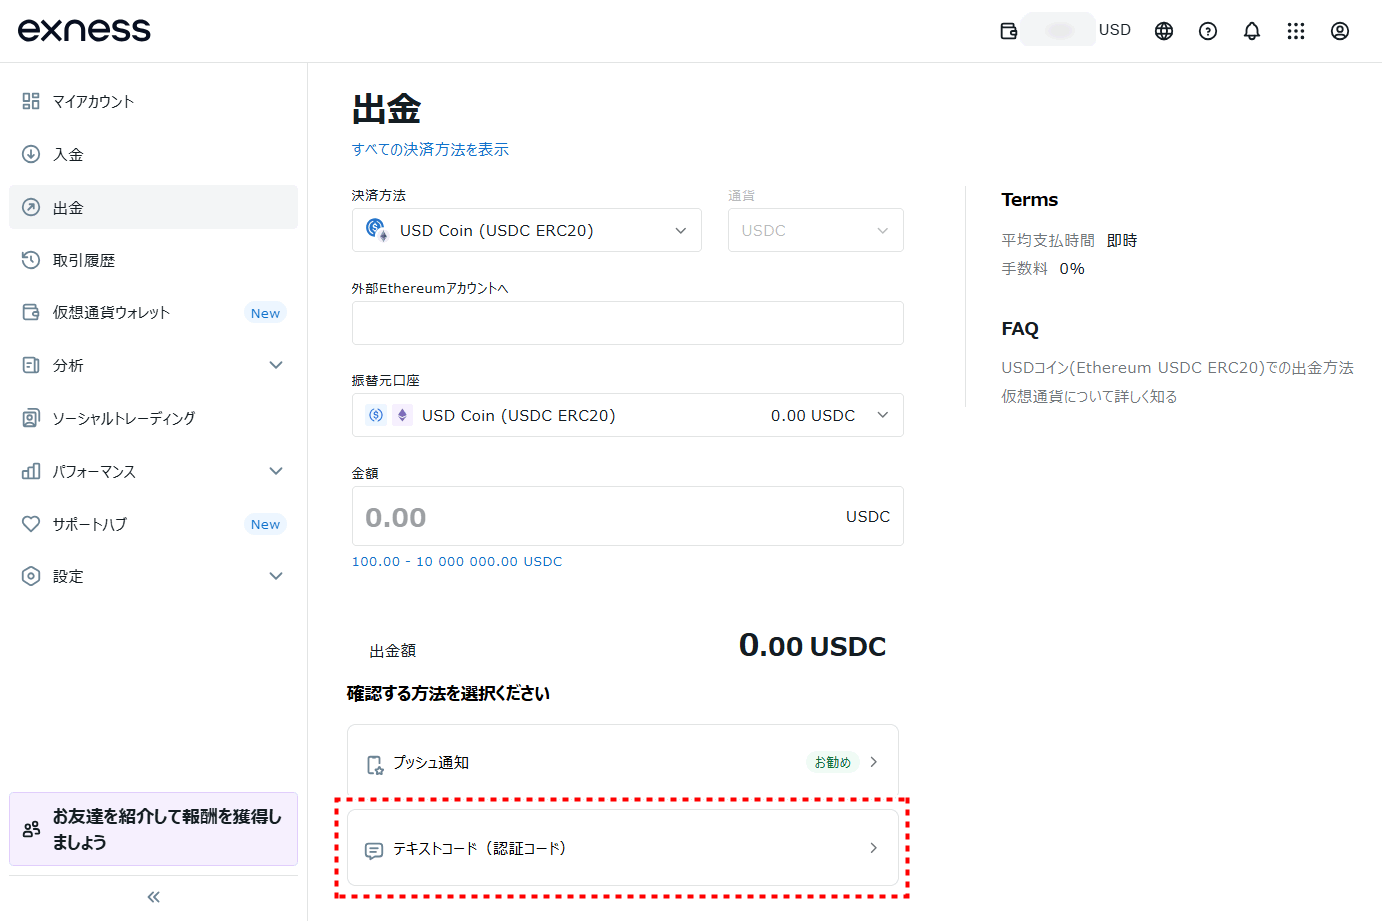
Task: Open 仮想通貨ウォレット in sidebar
Action: tap(153, 312)
